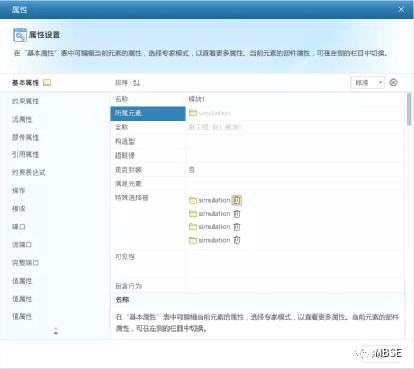Click the property table vertical scrollbar
This screenshot has height=369, width=414.
tap(409, 109)
